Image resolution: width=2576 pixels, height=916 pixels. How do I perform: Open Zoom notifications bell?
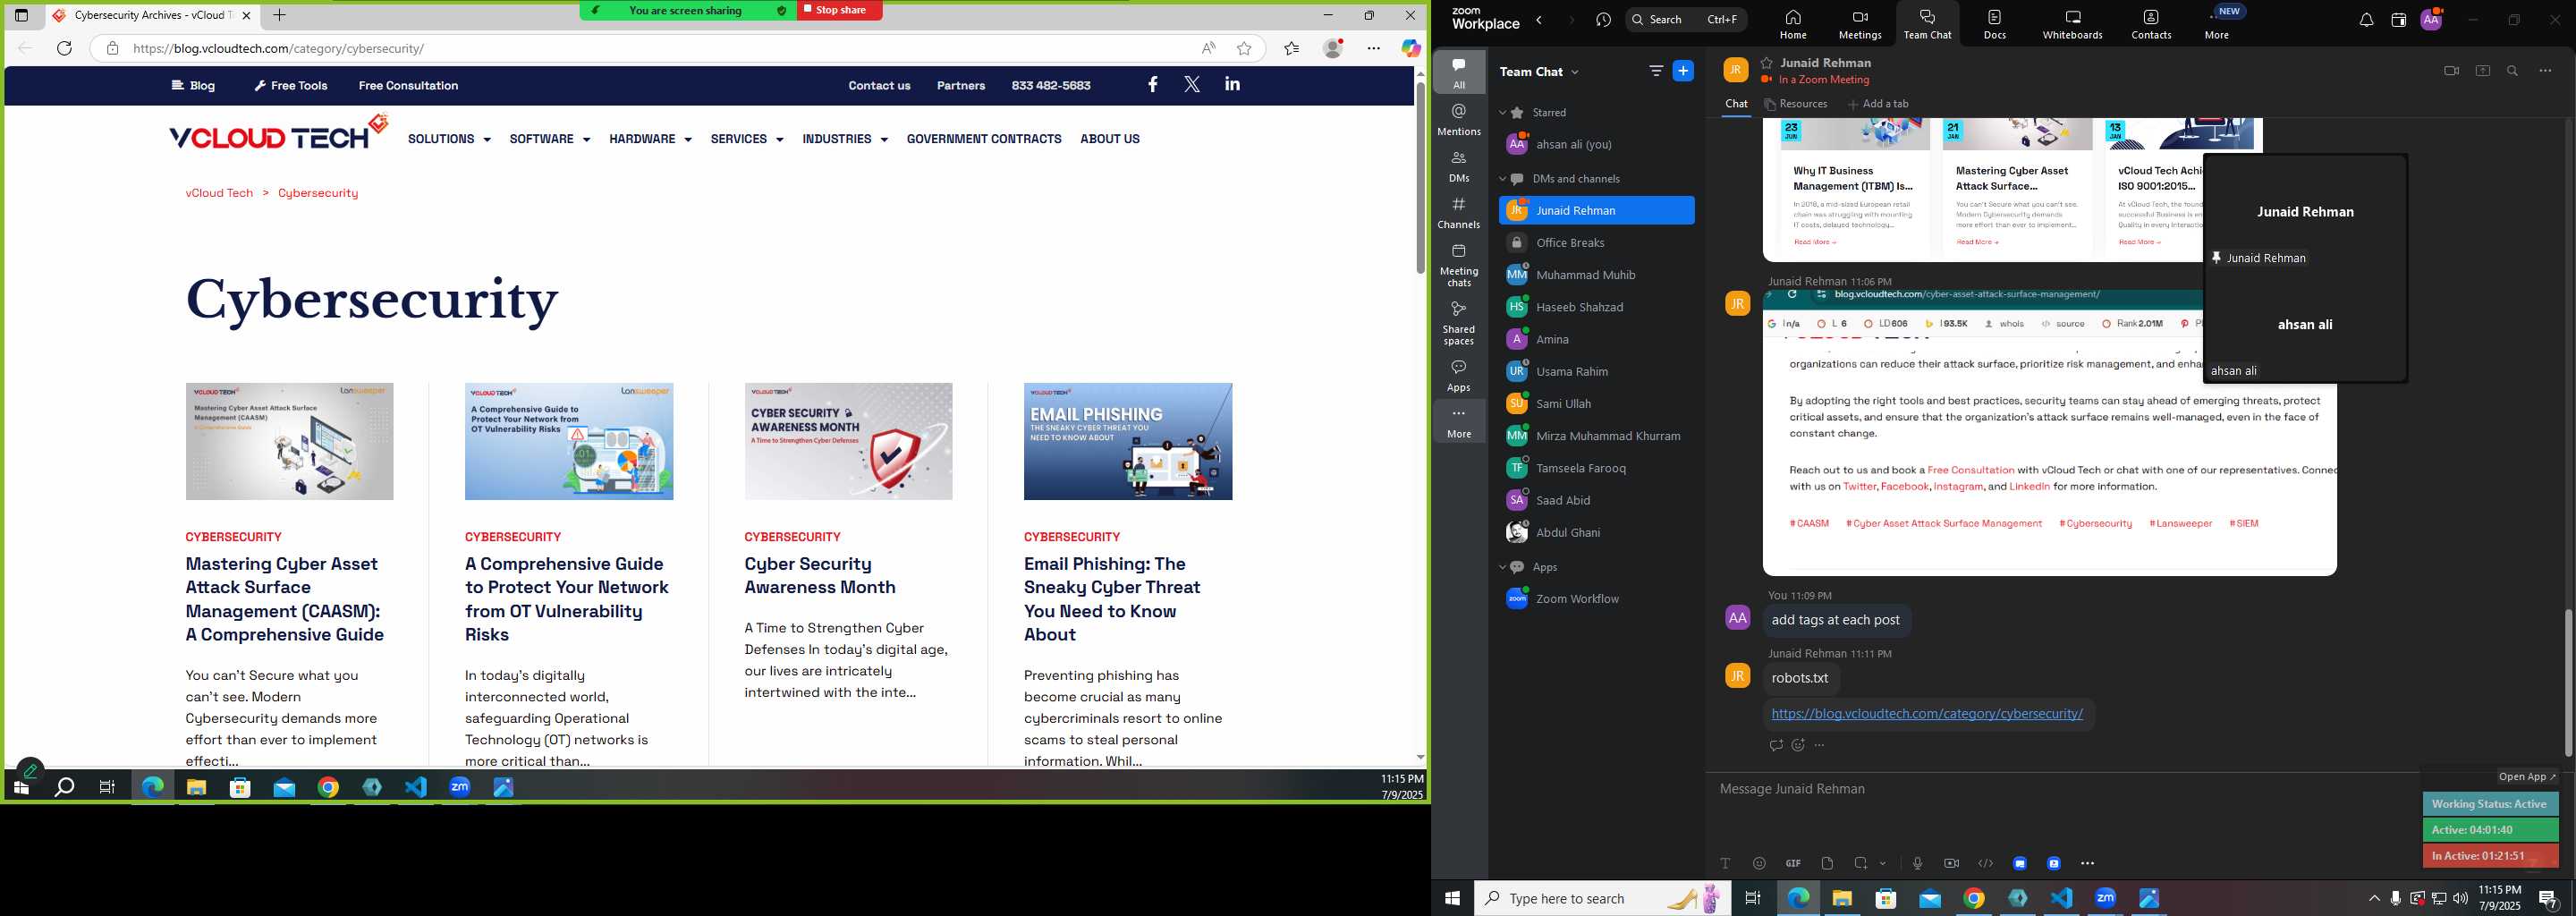[x=2366, y=20]
